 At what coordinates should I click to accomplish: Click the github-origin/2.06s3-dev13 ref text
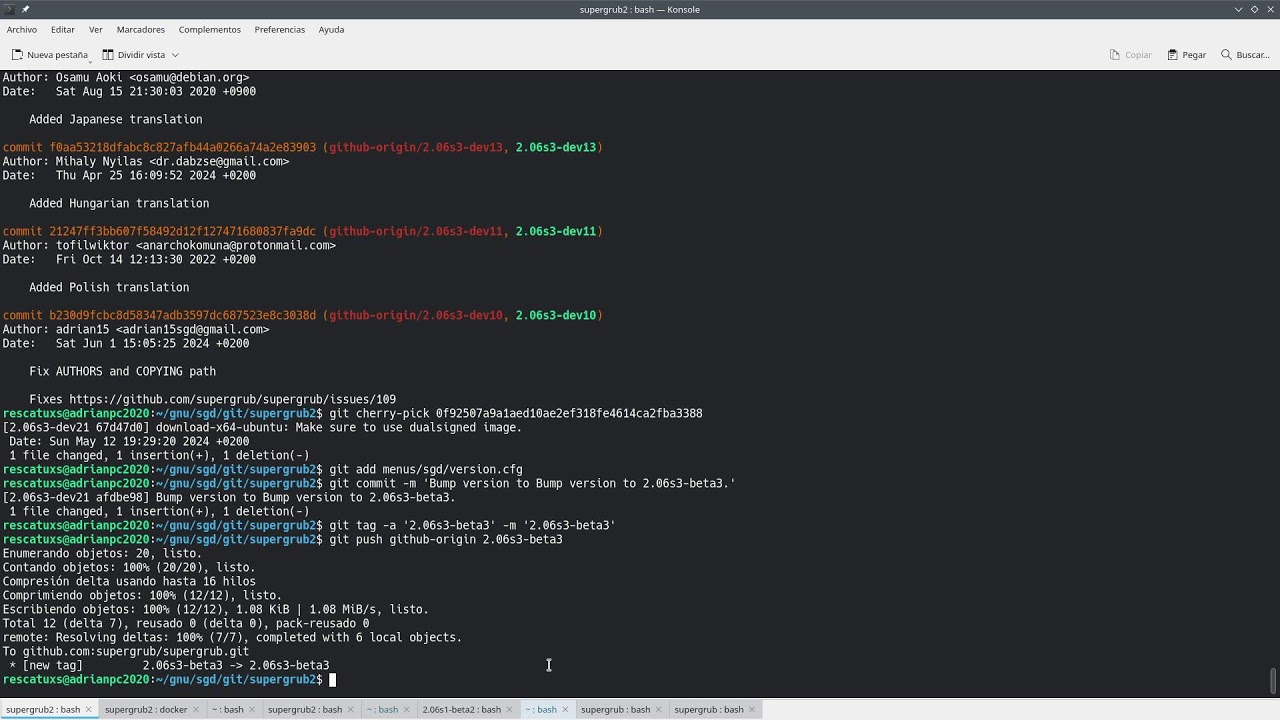[416, 147]
